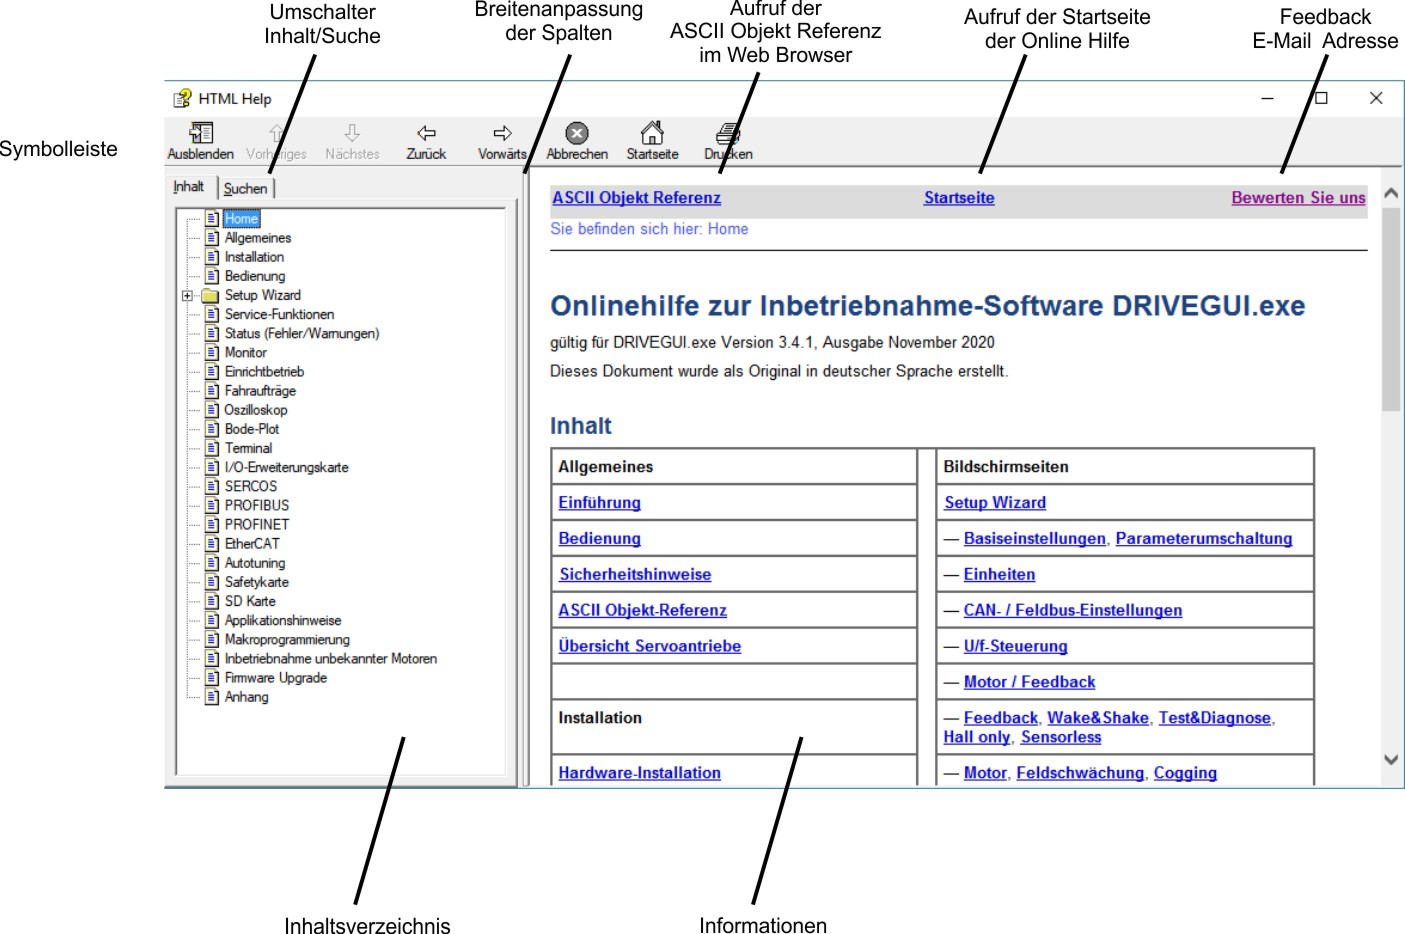Open the Sicherheitshinweise link in table
The width and height of the screenshot is (1405, 934).
(x=635, y=575)
